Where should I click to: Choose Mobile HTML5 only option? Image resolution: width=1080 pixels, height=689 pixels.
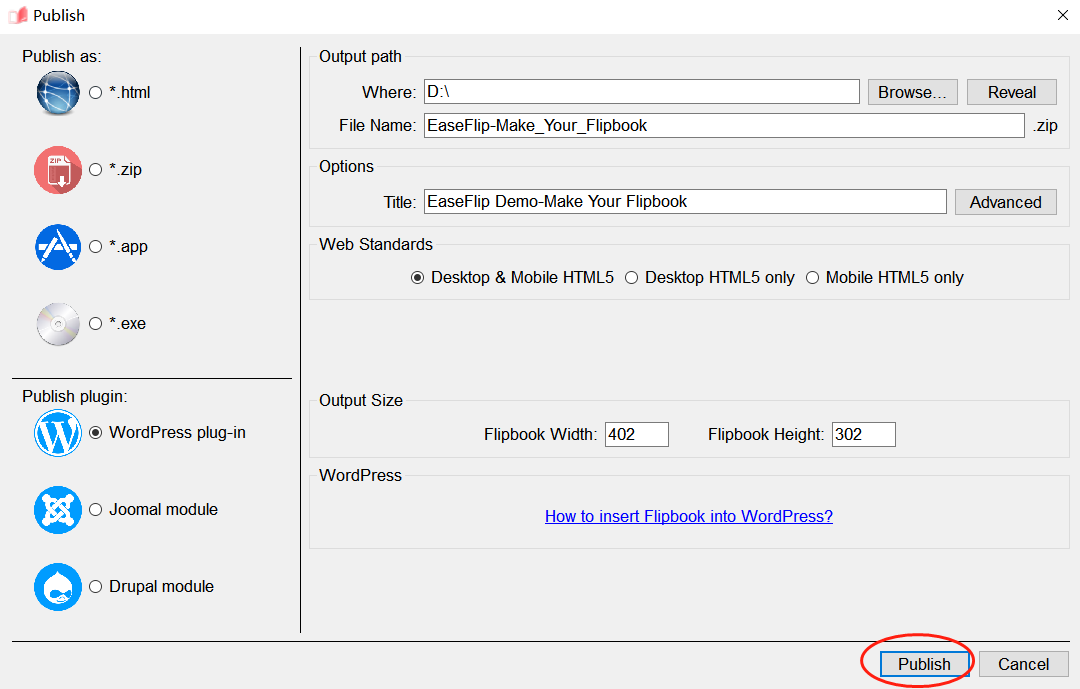(813, 278)
